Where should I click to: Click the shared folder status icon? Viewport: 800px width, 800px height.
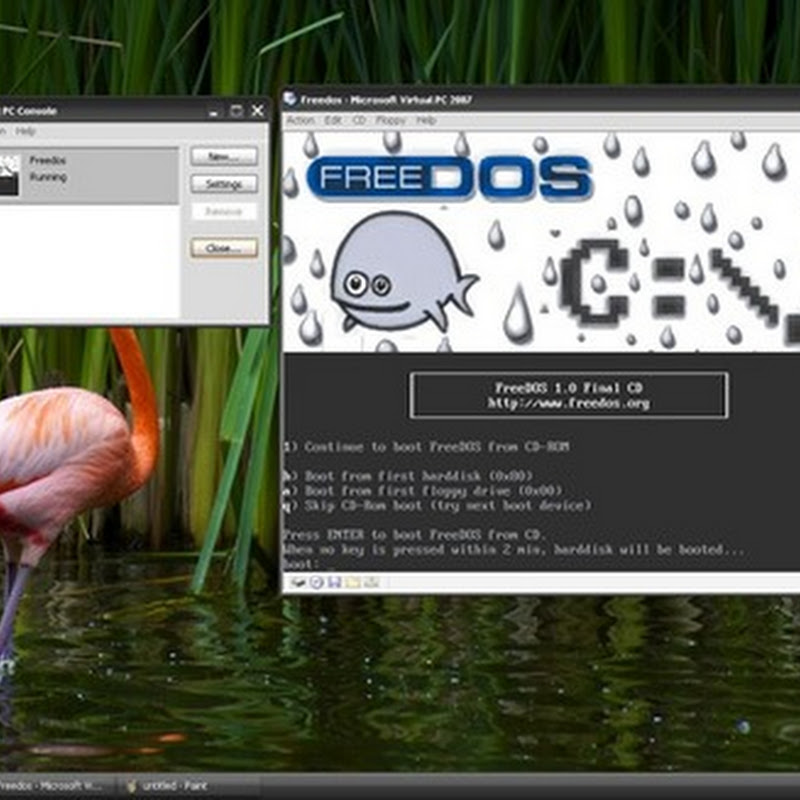click(x=353, y=582)
